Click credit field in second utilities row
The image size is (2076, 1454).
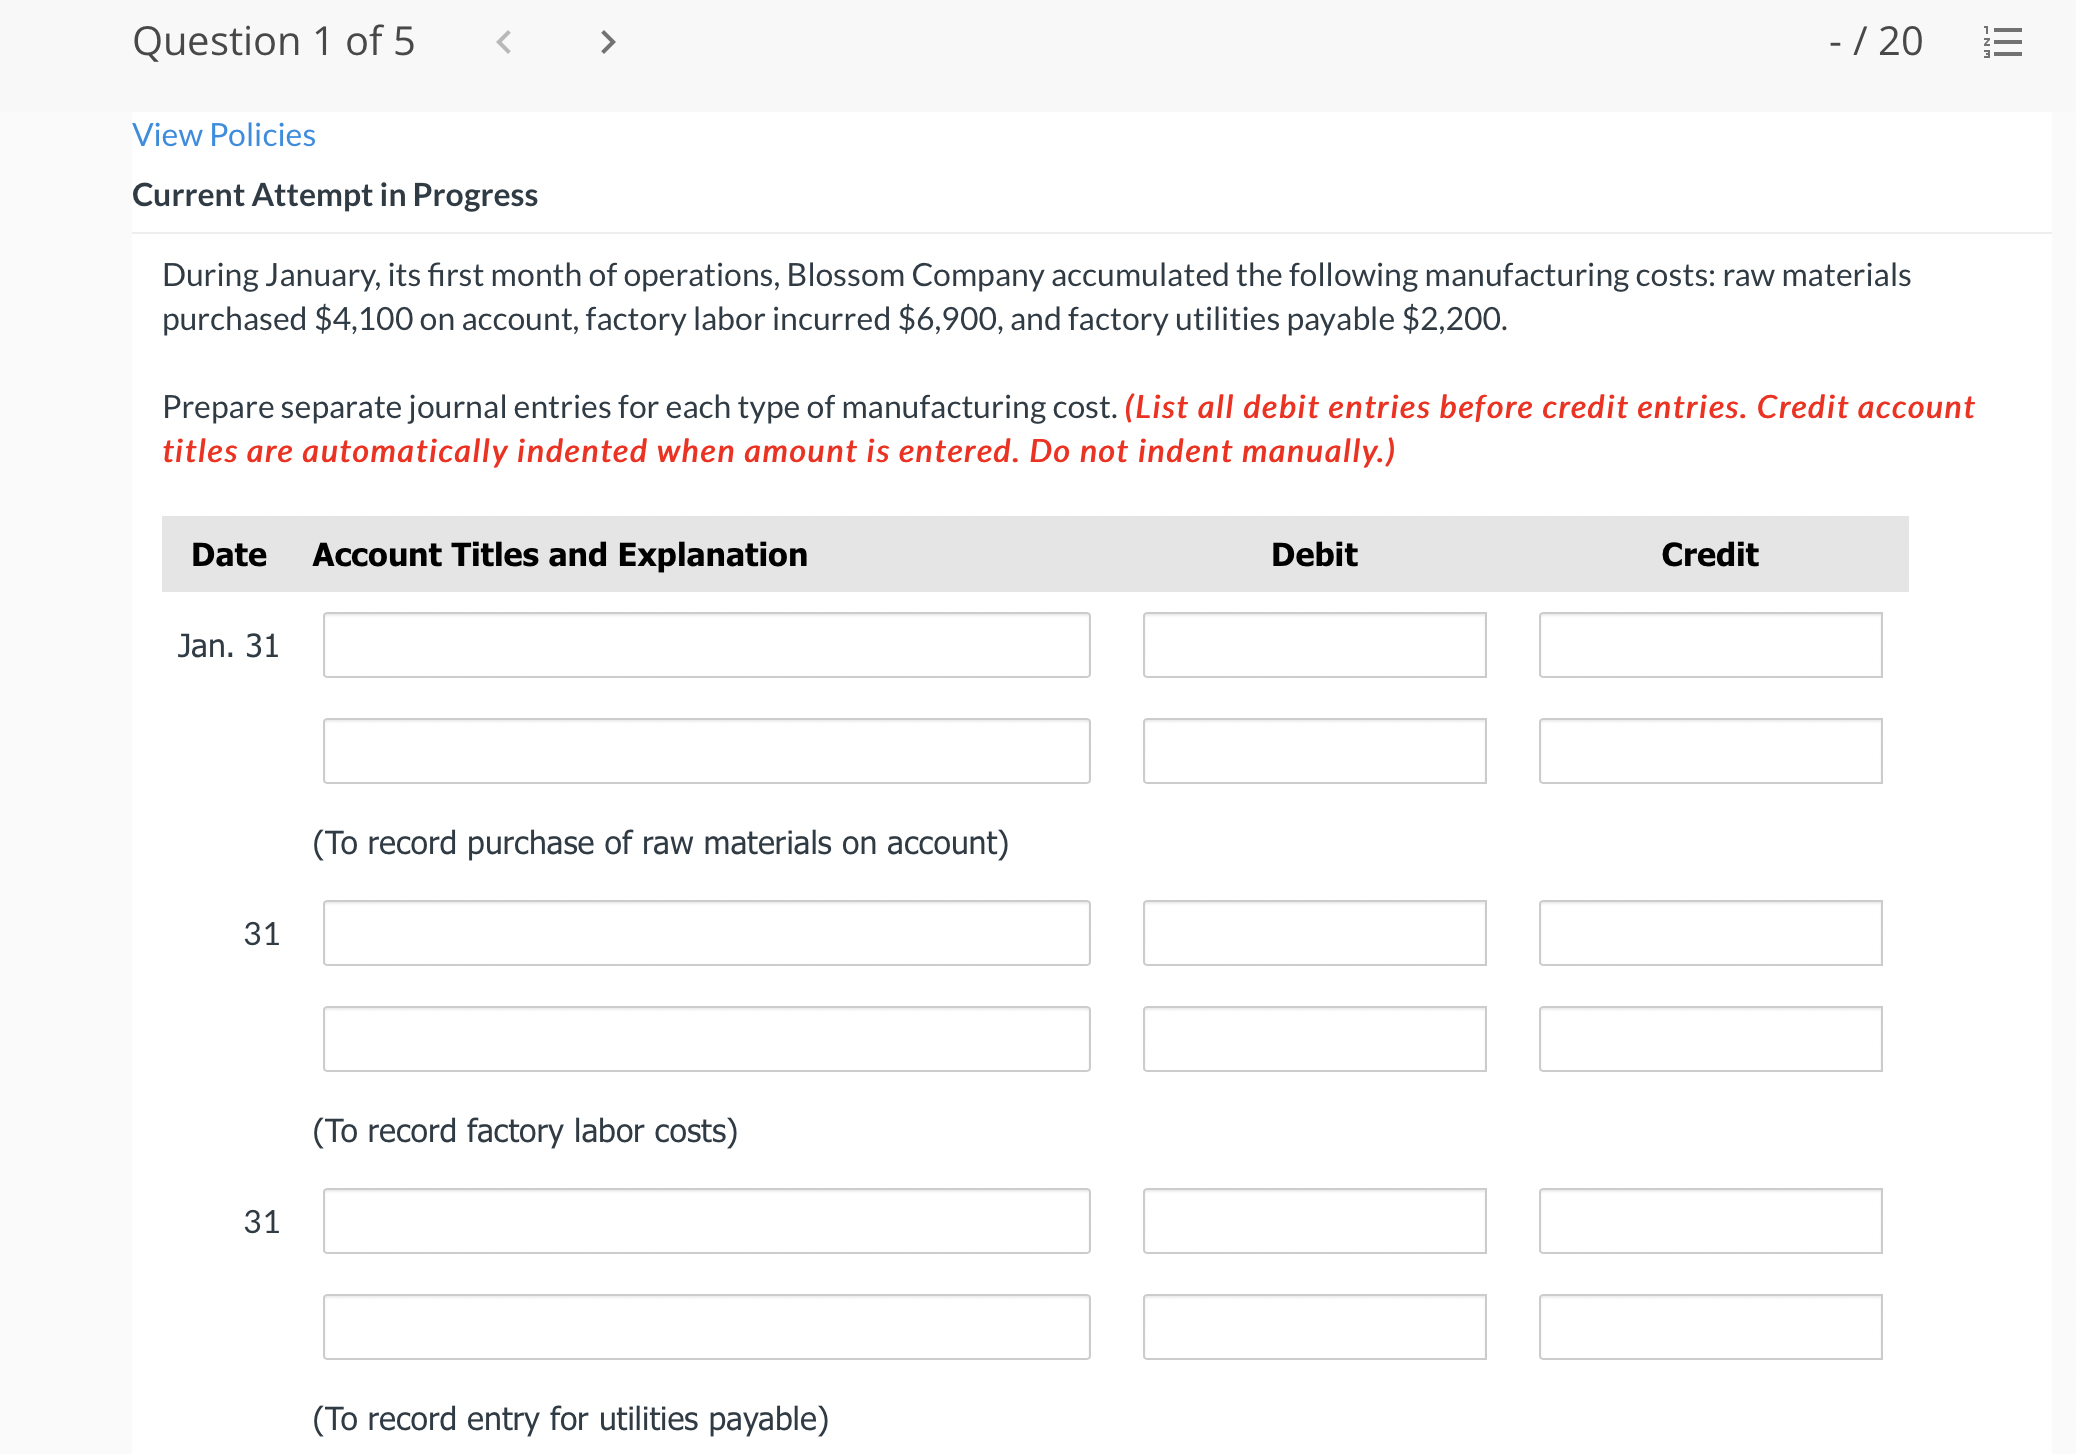coord(1710,1327)
